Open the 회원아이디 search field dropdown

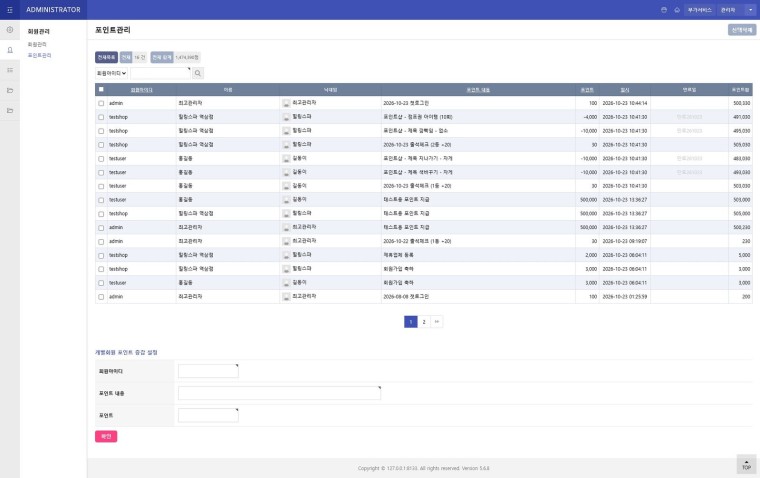(x=111, y=73)
